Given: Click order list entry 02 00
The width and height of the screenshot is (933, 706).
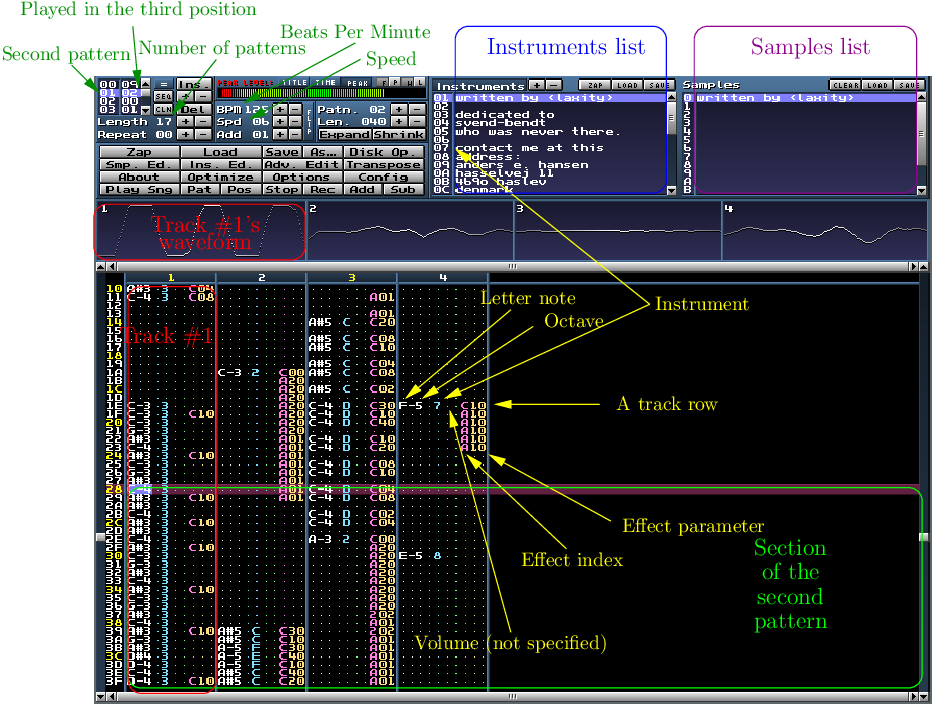Looking at the screenshot, I should 119,101.
